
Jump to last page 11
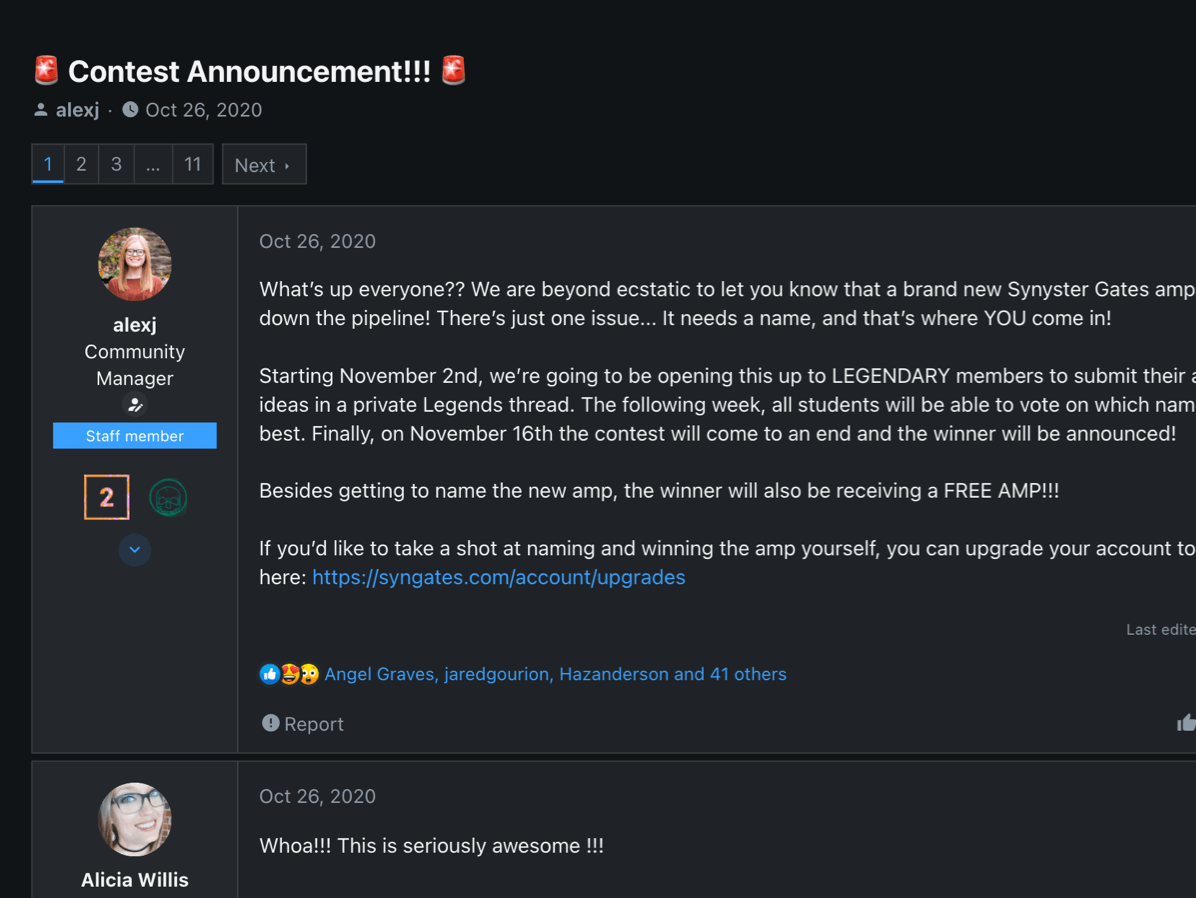tap(193, 164)
